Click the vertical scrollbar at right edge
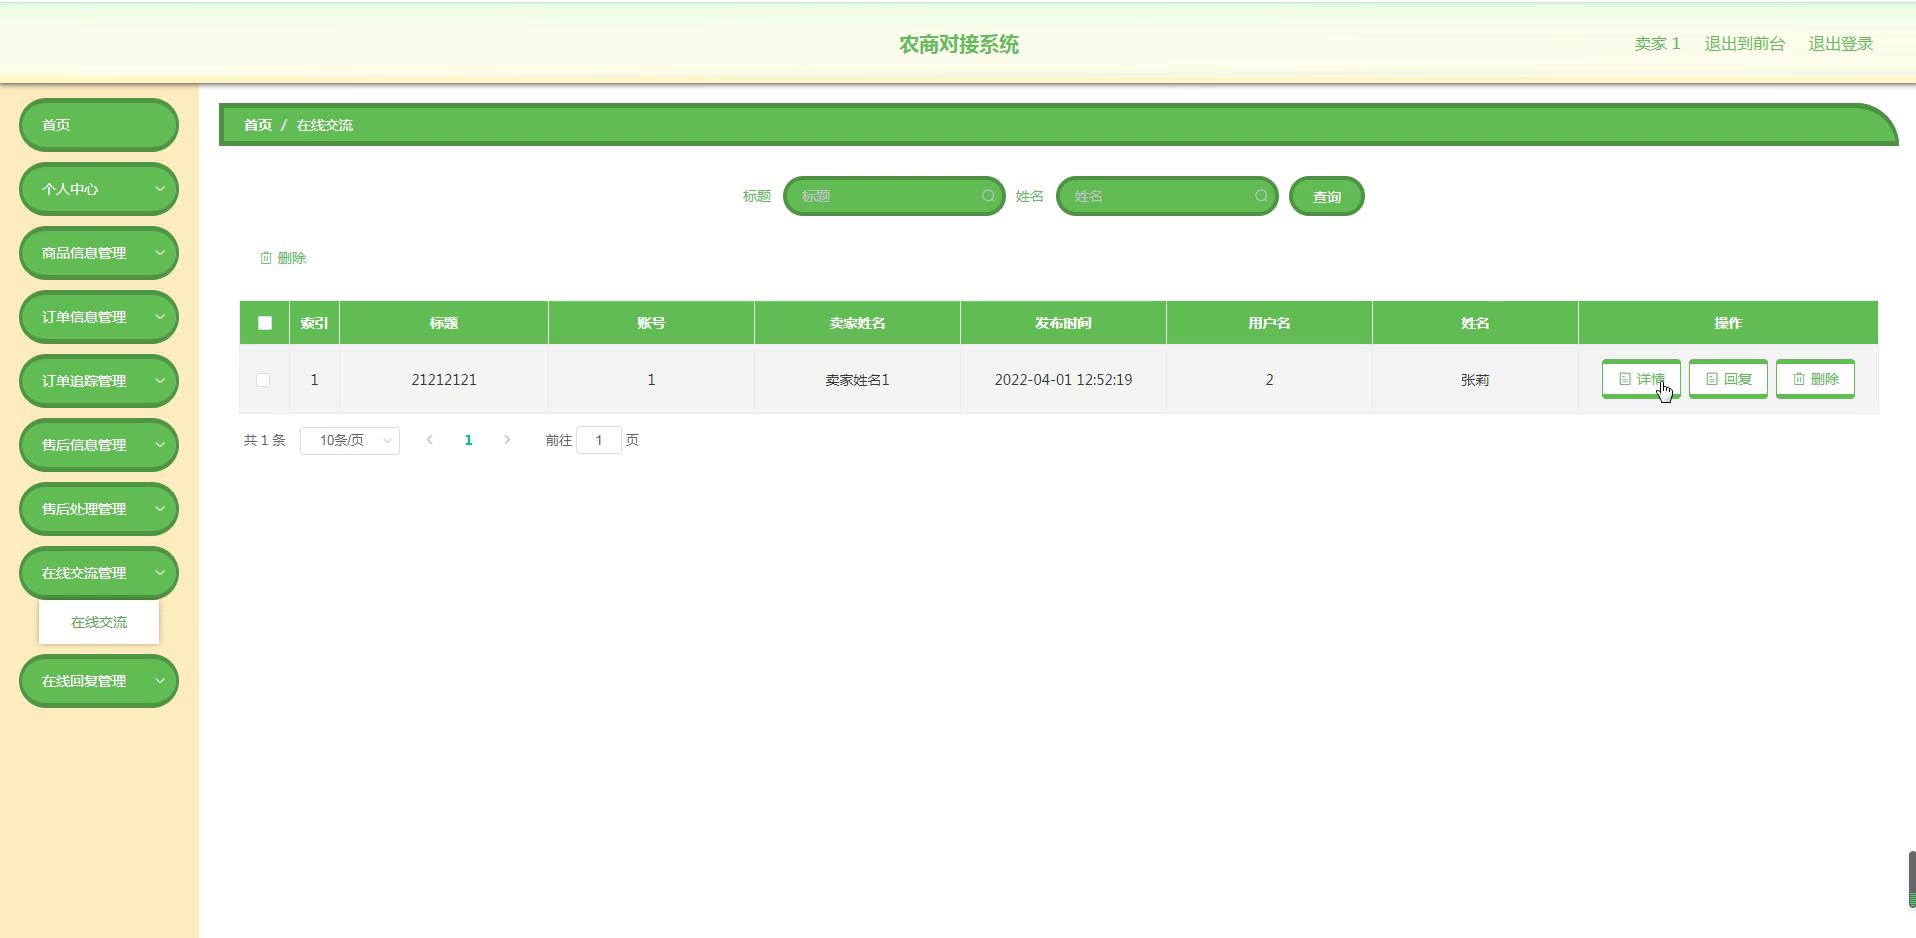 click(x=1911, y=879)
